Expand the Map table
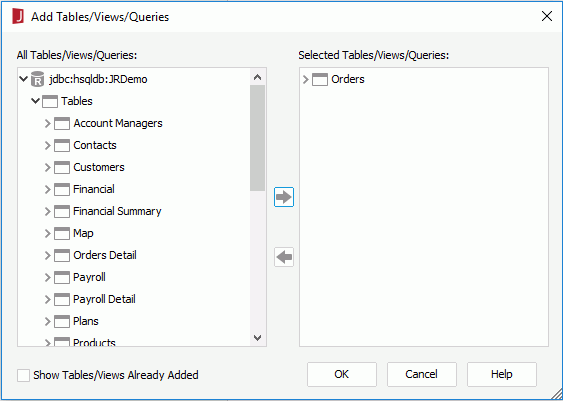 point(47,233)
